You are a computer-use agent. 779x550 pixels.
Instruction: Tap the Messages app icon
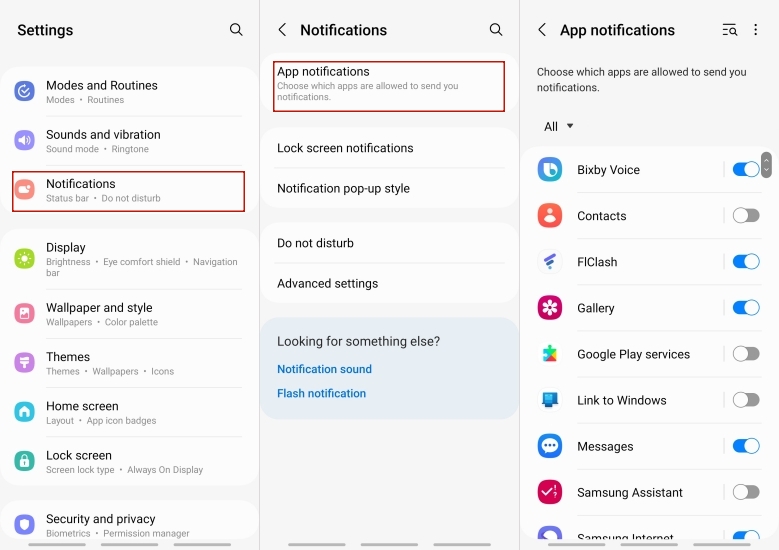click(549, 446)
